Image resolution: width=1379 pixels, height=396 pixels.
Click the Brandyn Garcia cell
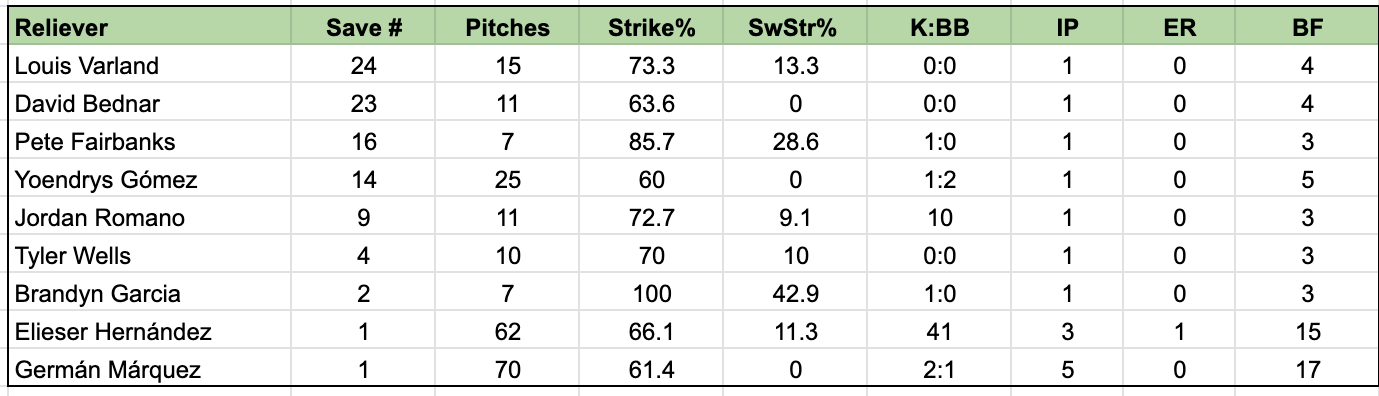click(x=149, y=294)
